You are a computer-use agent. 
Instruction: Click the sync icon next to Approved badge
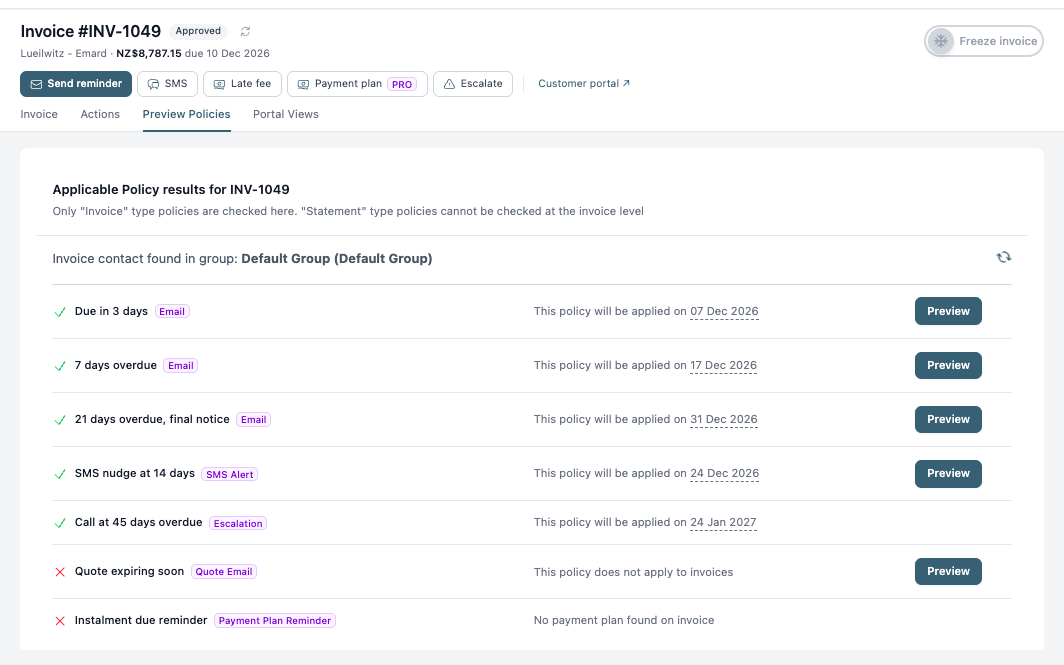point(245,31)
